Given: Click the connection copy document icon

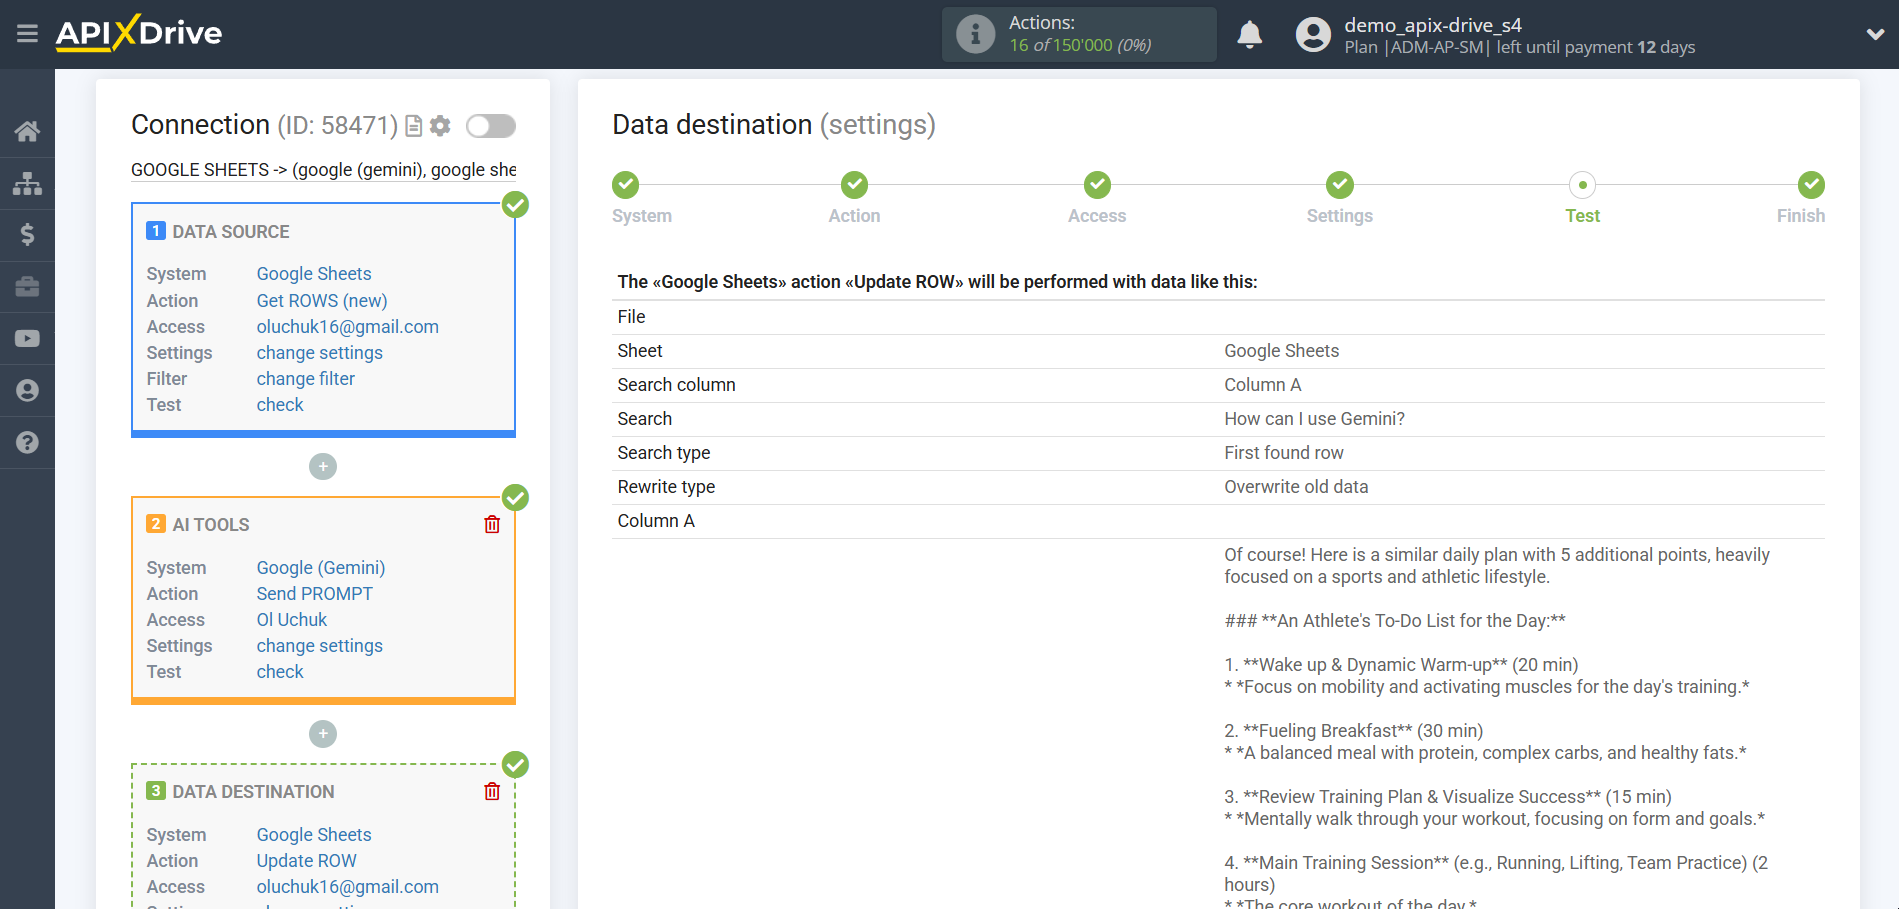Looking at the screenshot, I should [x=413, y=126].
